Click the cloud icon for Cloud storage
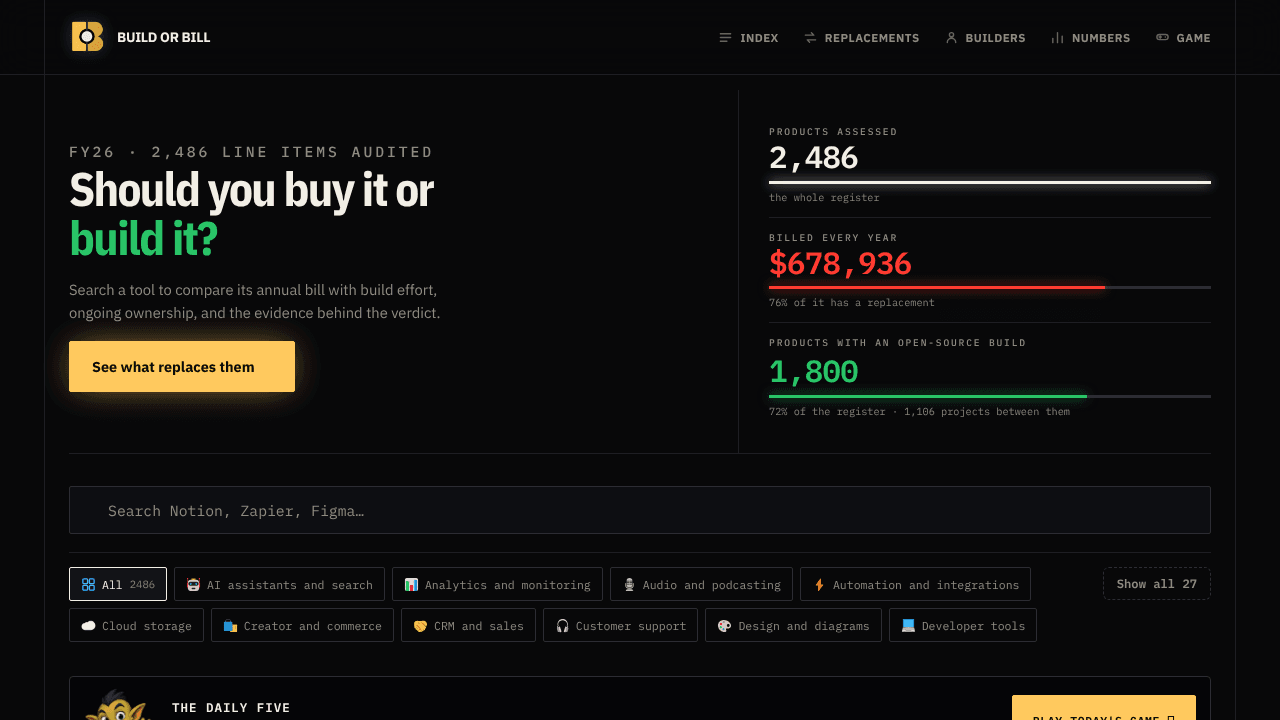The width and height of the screenshot is (1280, 720). click(x=88, y=625)
